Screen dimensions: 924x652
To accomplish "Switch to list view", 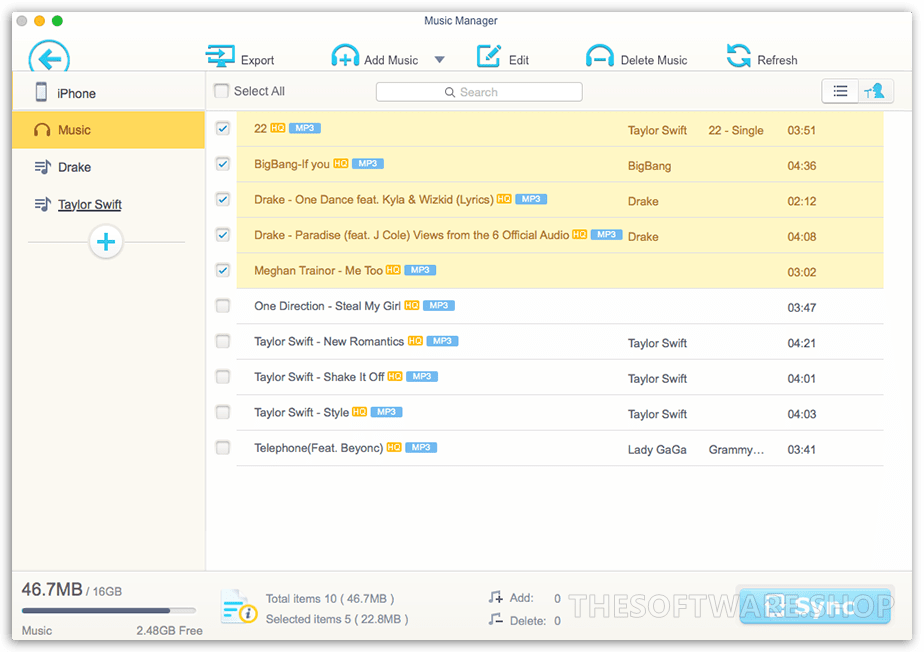I will [x=840, y=91].
